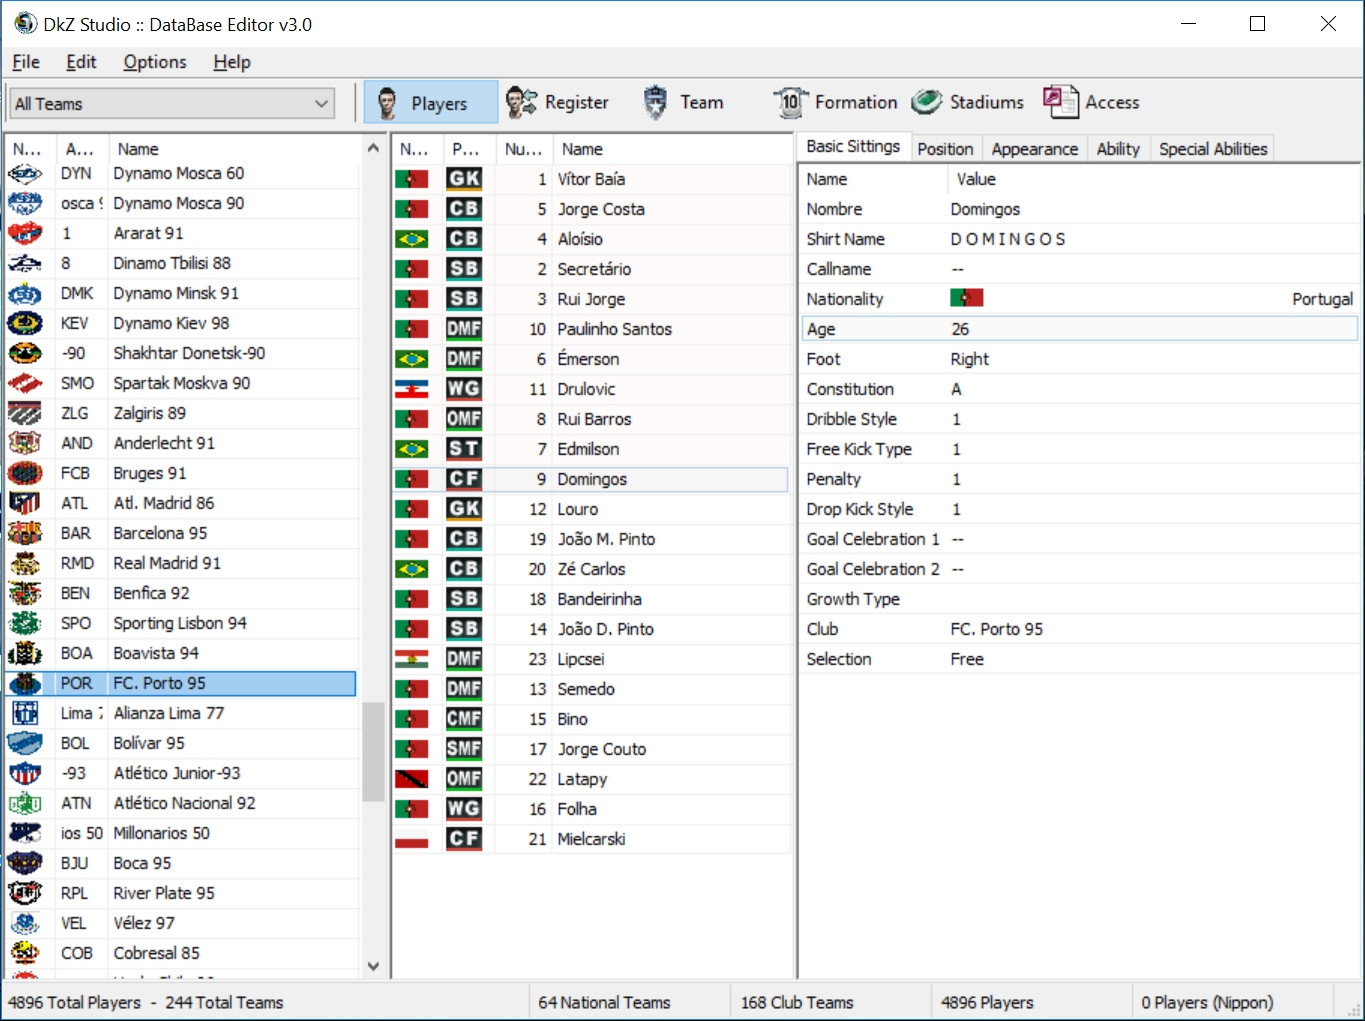Click the Ararat 91 team crest

click(x=25, y=233)
